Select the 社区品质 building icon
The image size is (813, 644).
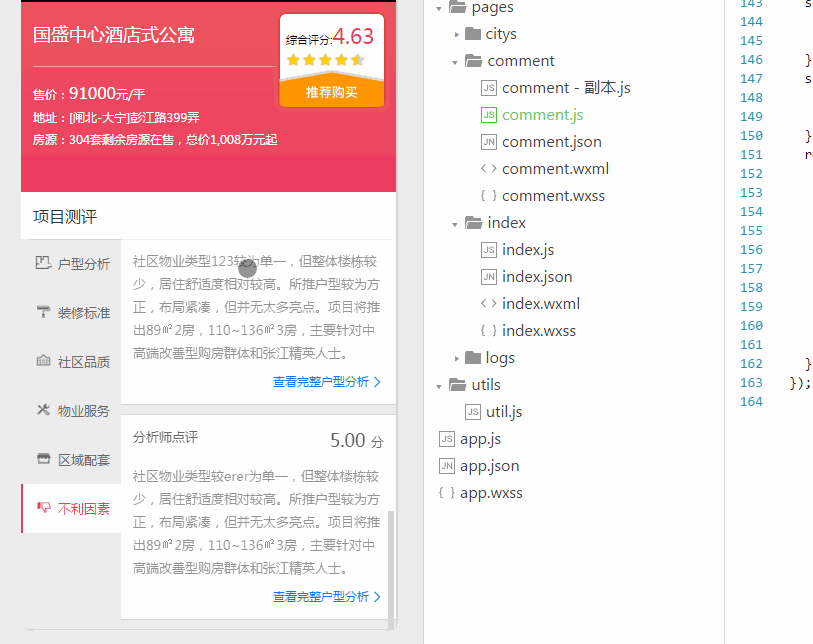pos(43,360)
